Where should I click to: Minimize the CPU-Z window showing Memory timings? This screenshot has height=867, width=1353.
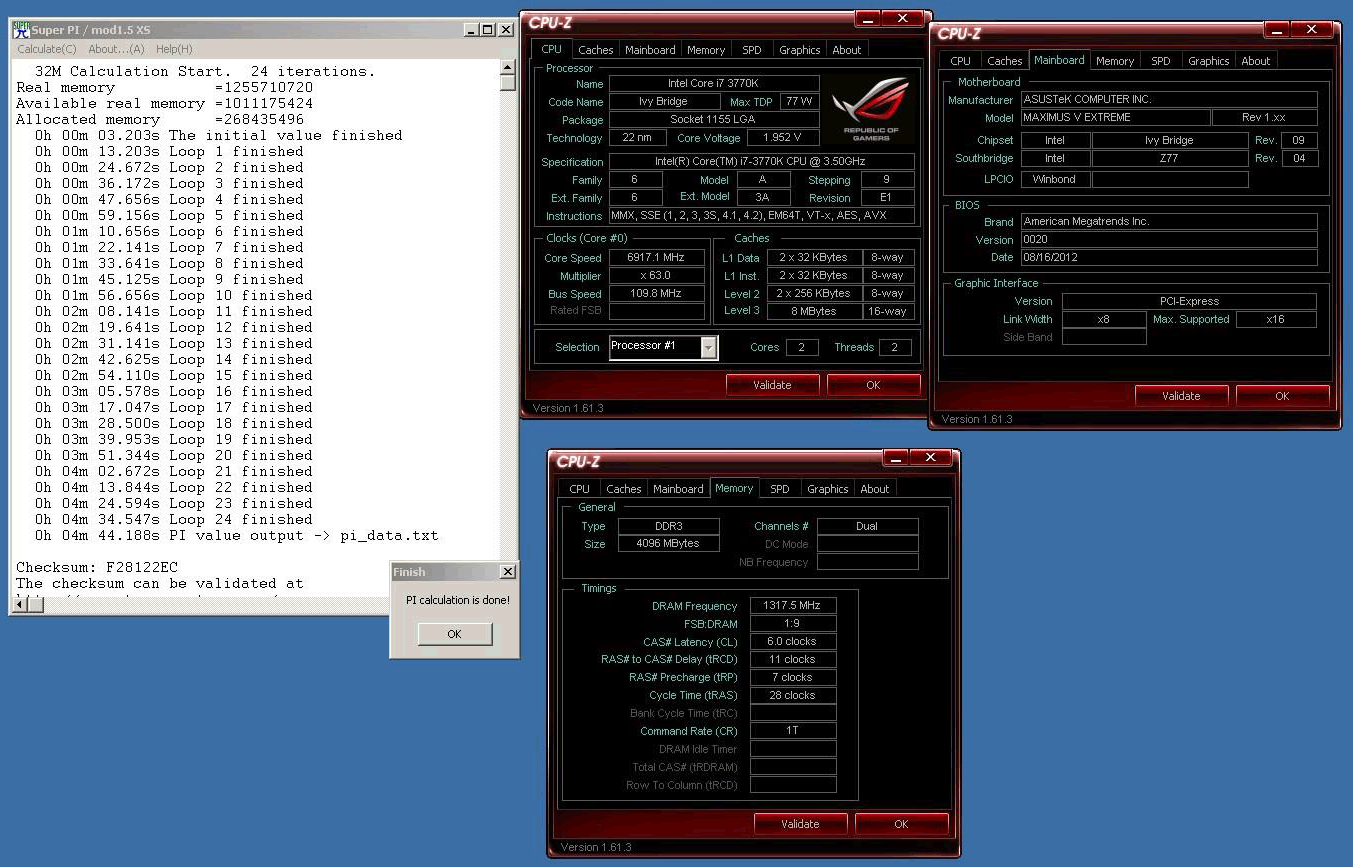click(895, 458)
